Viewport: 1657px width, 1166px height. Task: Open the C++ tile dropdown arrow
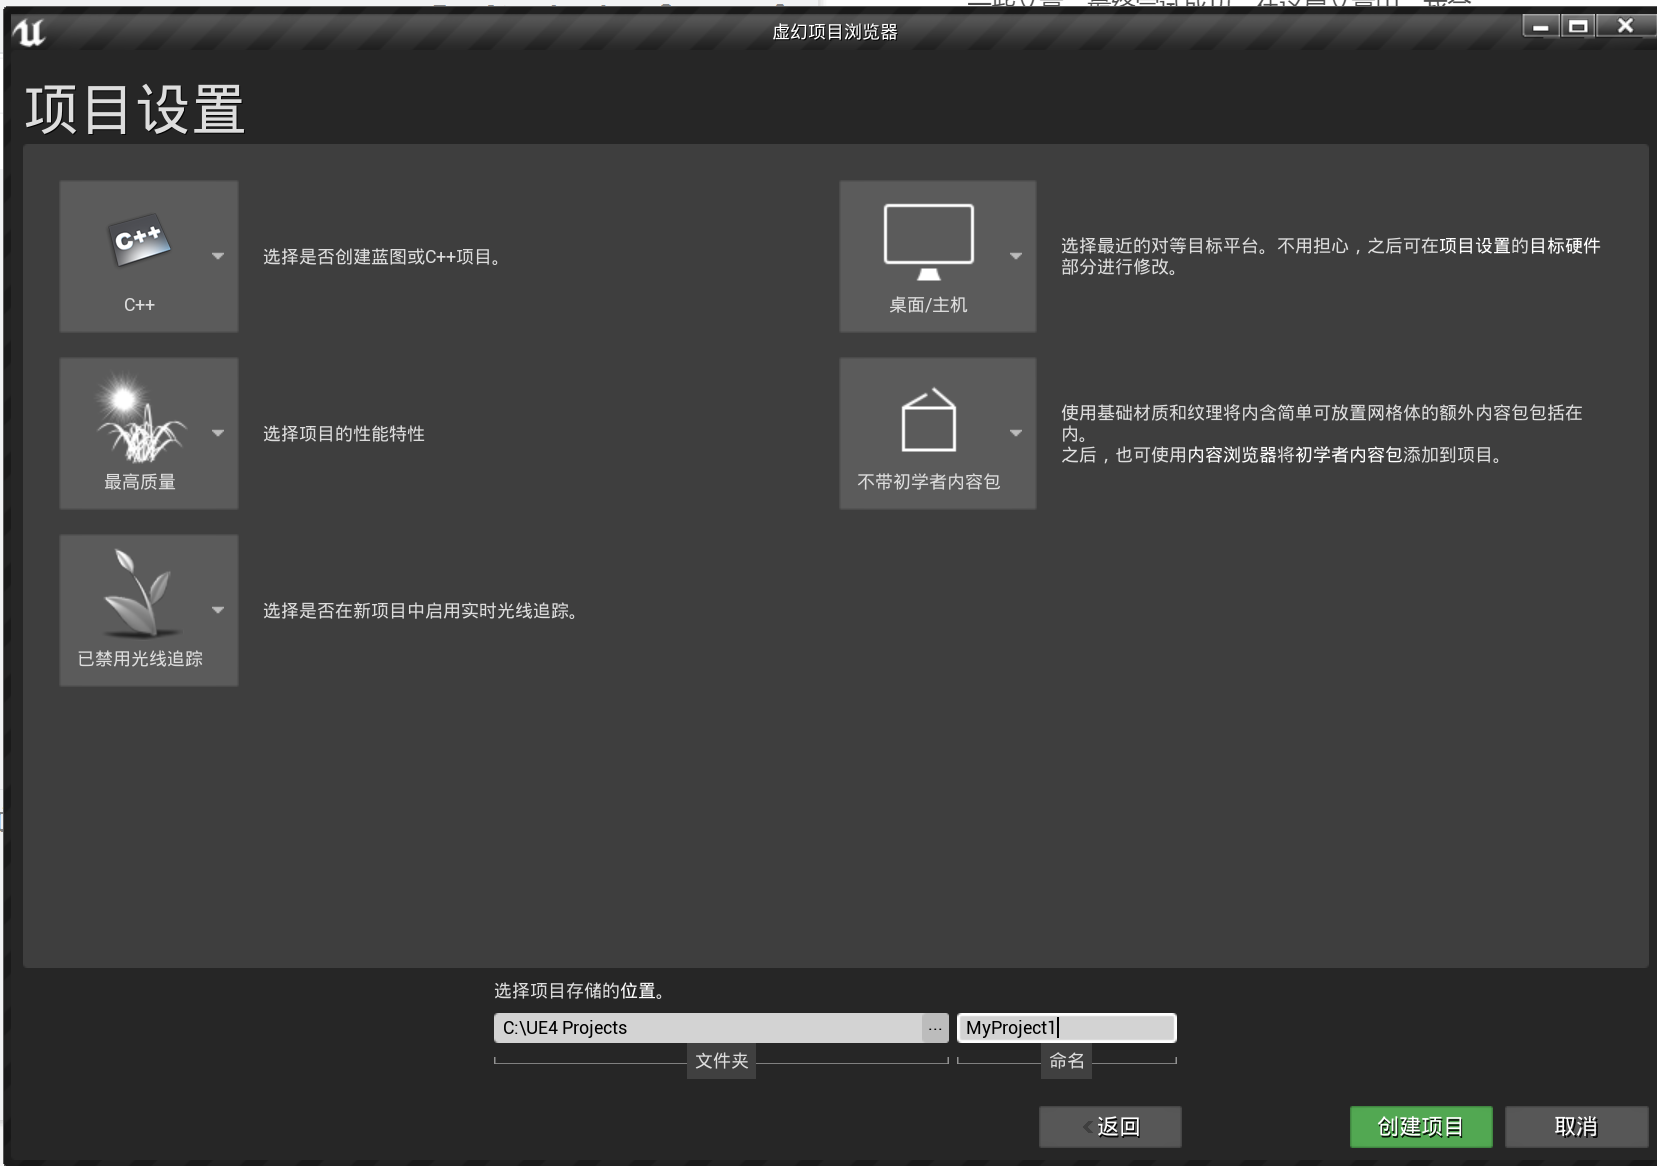(x=219, y=256)
